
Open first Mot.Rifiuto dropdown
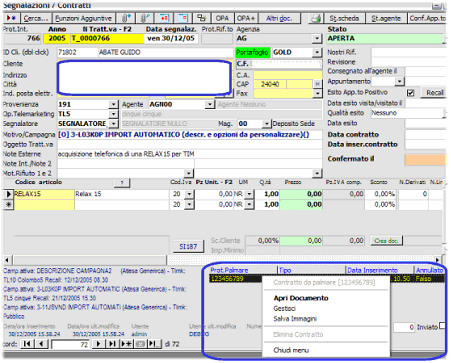pos(189,173)
